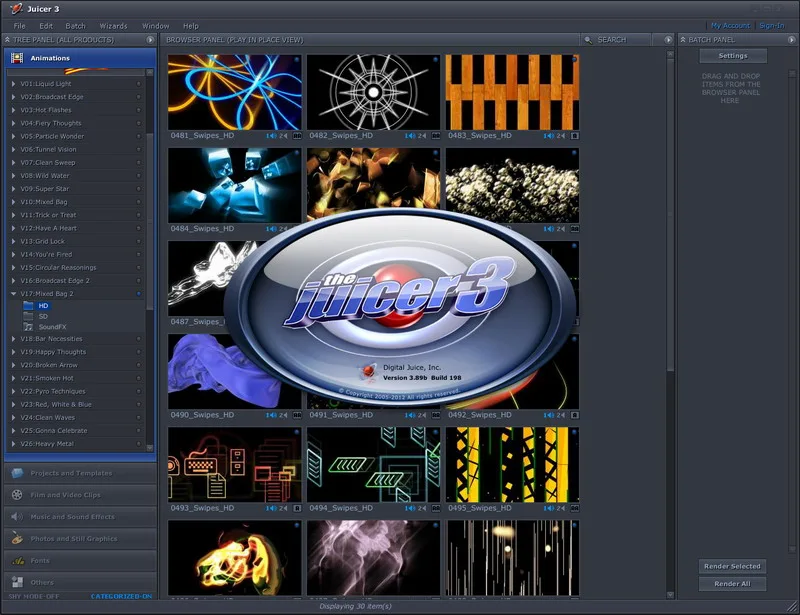Expand the V05:Particle Wonder tree node

pos(13,136)
